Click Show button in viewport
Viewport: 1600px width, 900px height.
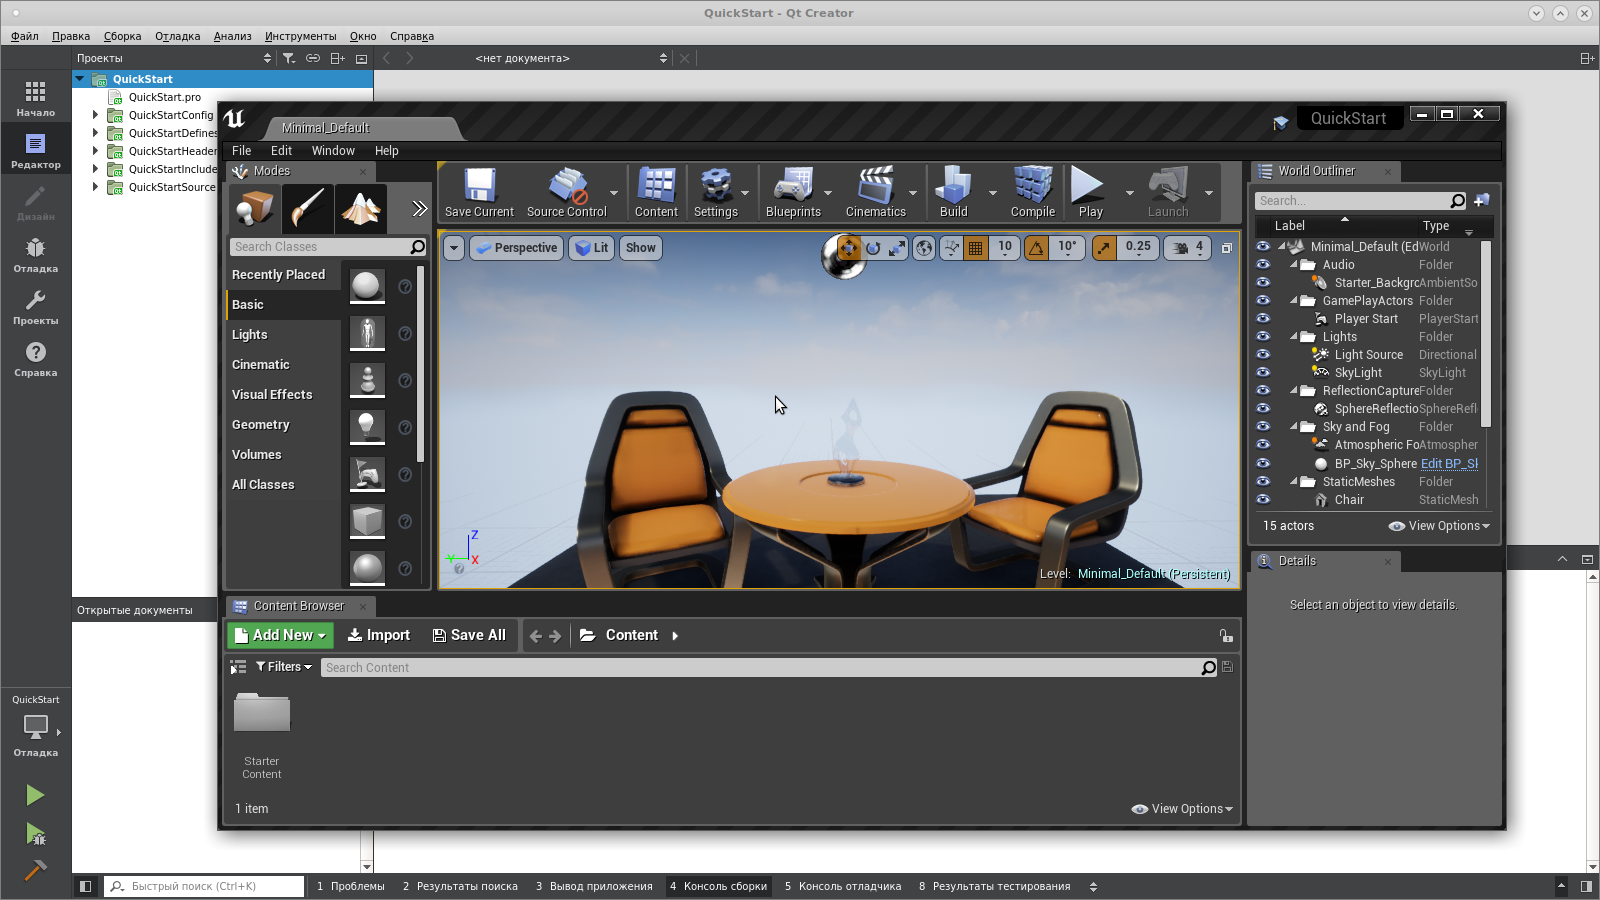pyautogui.click(x=641, y=248)
